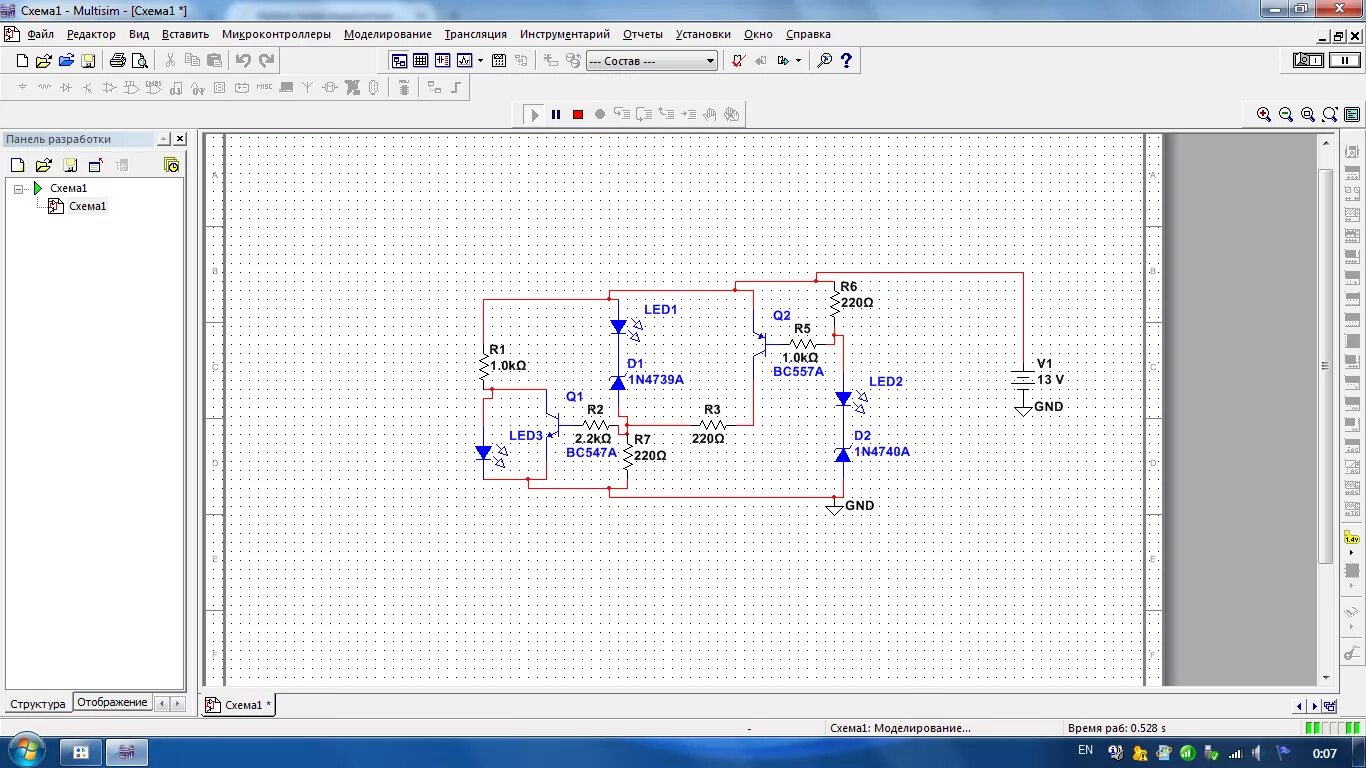Zoom in with the plus magnifier icon
The width and height of the screenshot is (1366, 768).
tap(1264, 114)
